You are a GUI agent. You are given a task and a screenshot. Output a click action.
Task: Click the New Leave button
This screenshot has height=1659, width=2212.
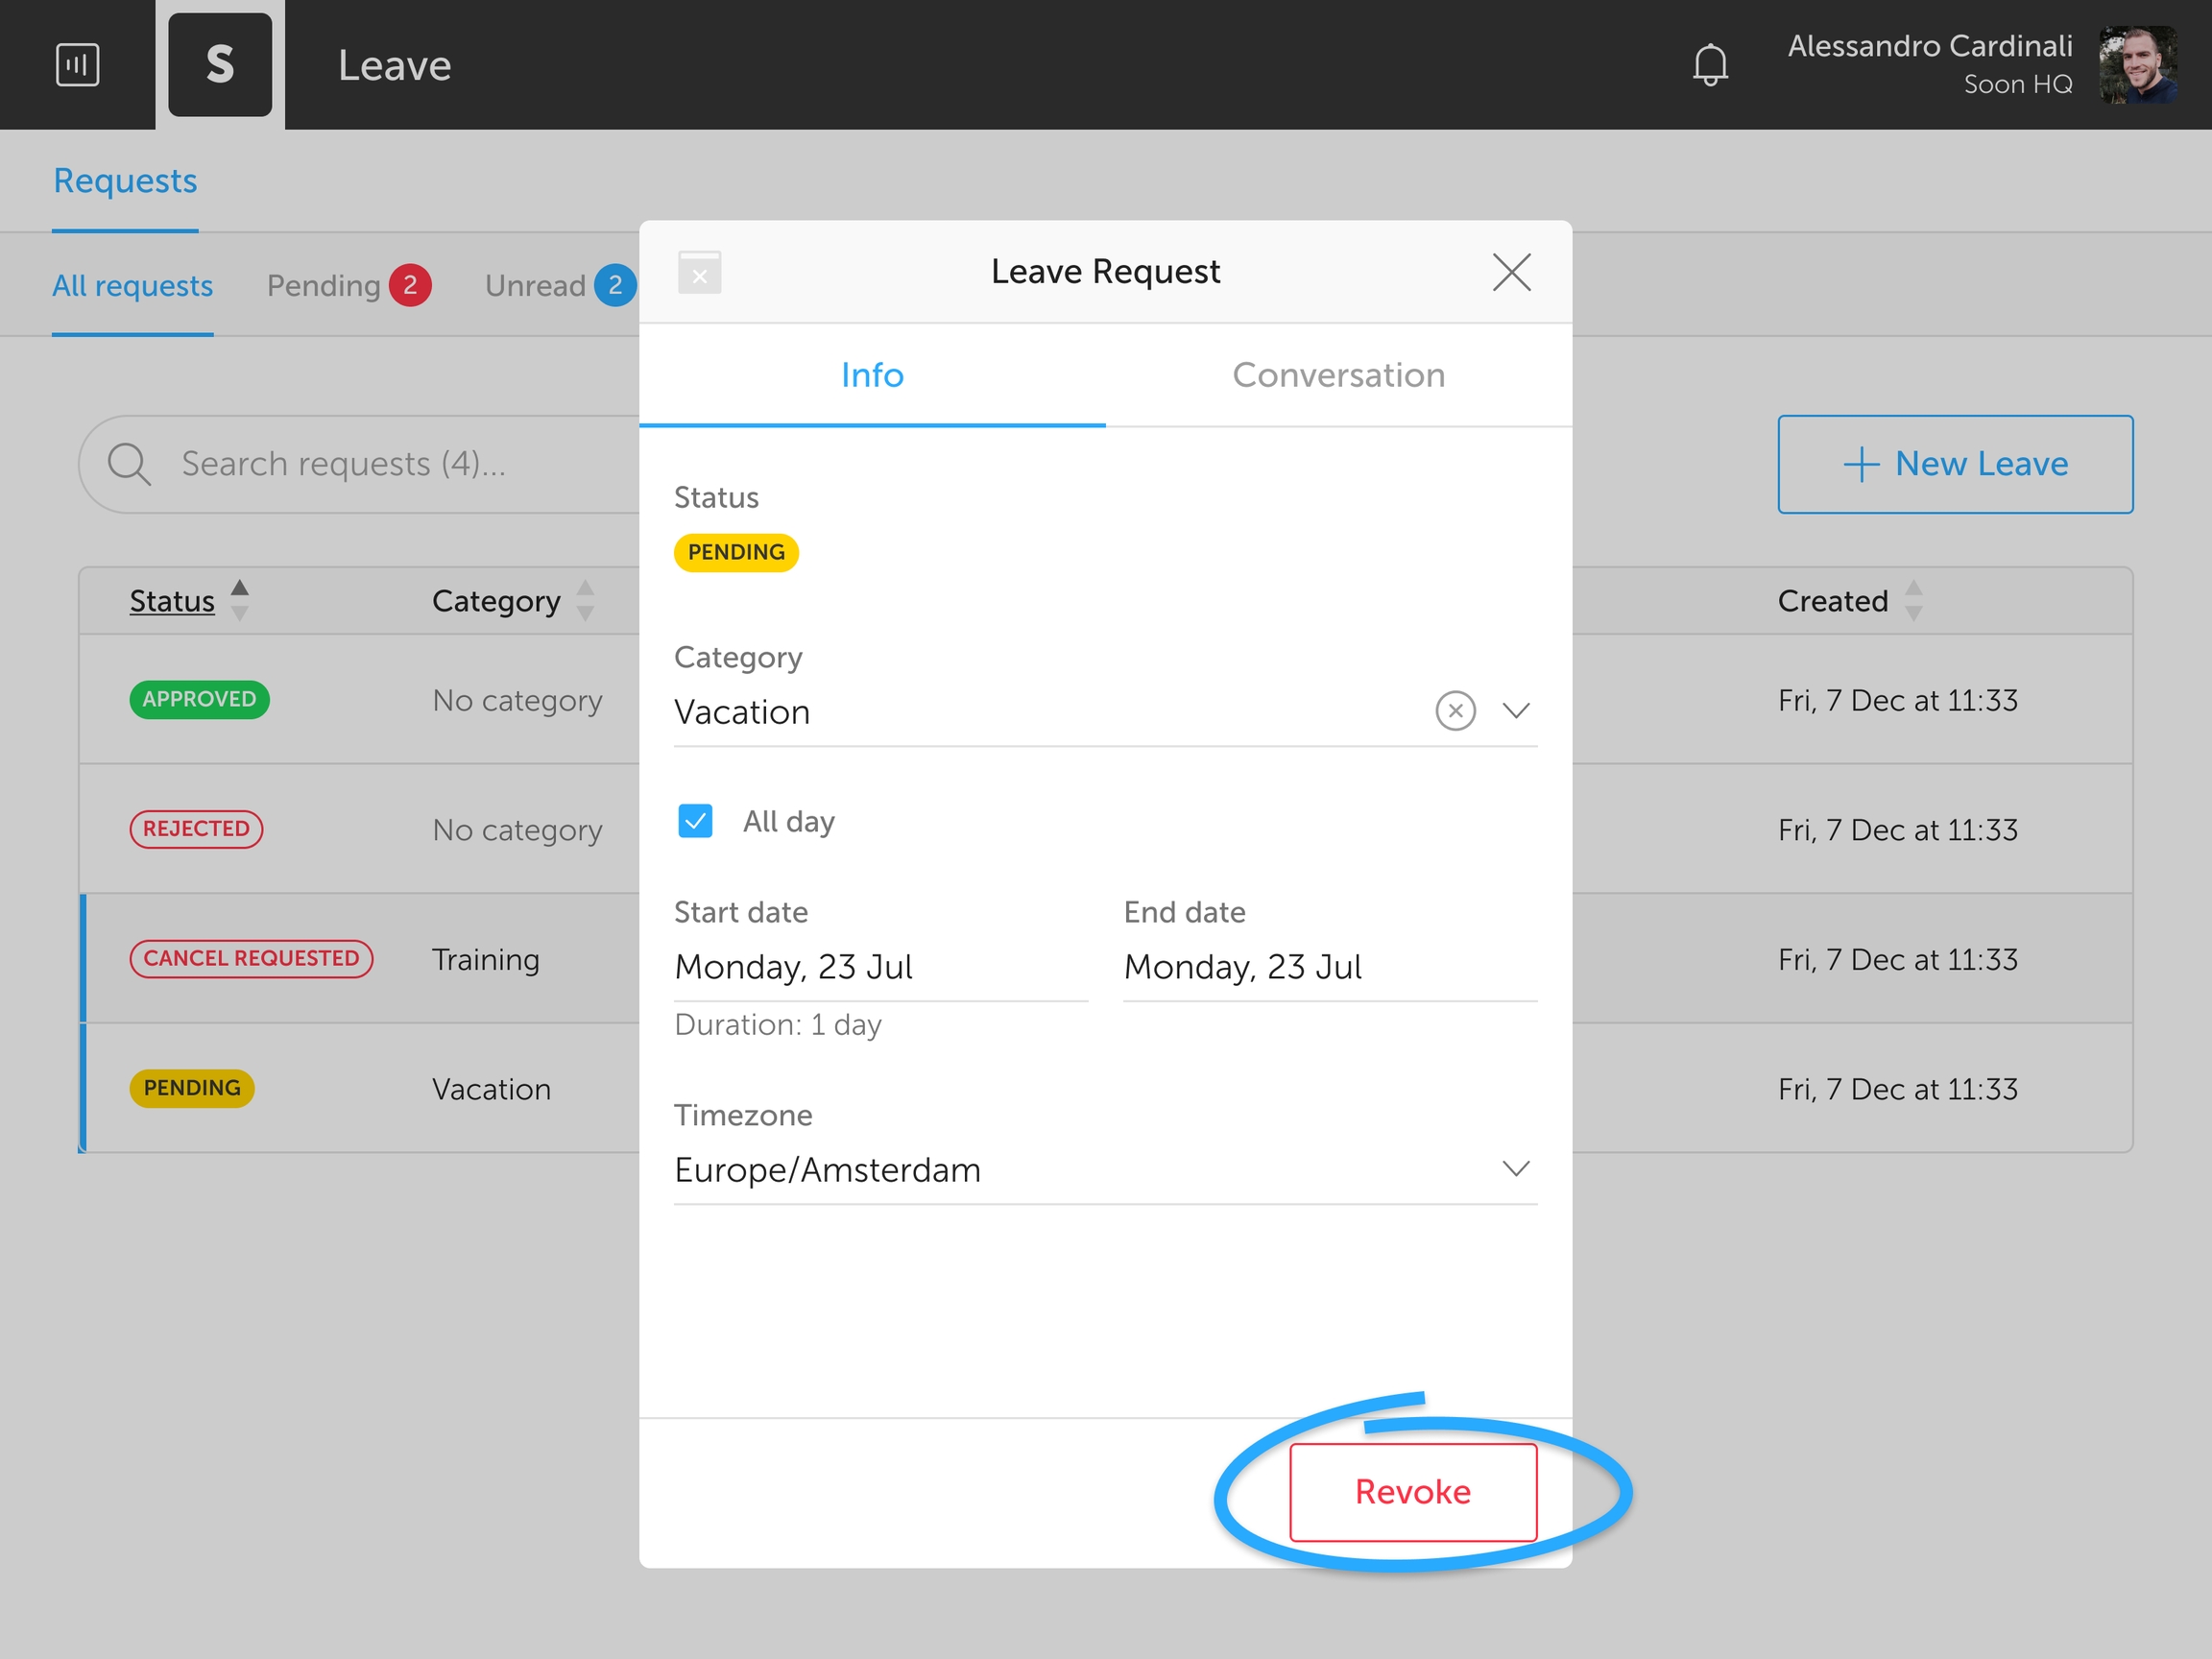[1954, 464]
